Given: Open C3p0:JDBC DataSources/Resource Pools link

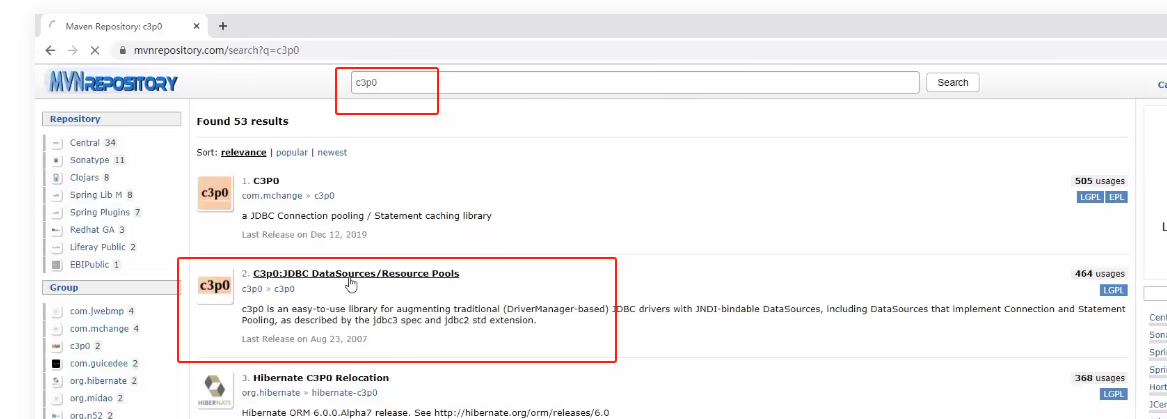Looking at the screenshot, I should [356, 274].
